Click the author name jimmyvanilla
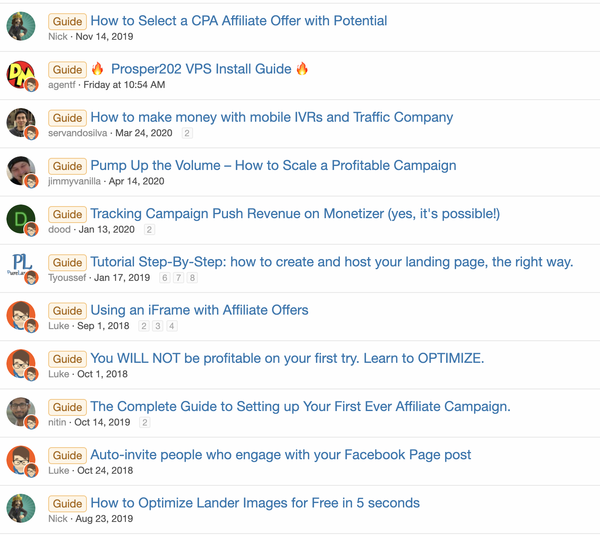The image size is (600, 536). tap(74, 181)
